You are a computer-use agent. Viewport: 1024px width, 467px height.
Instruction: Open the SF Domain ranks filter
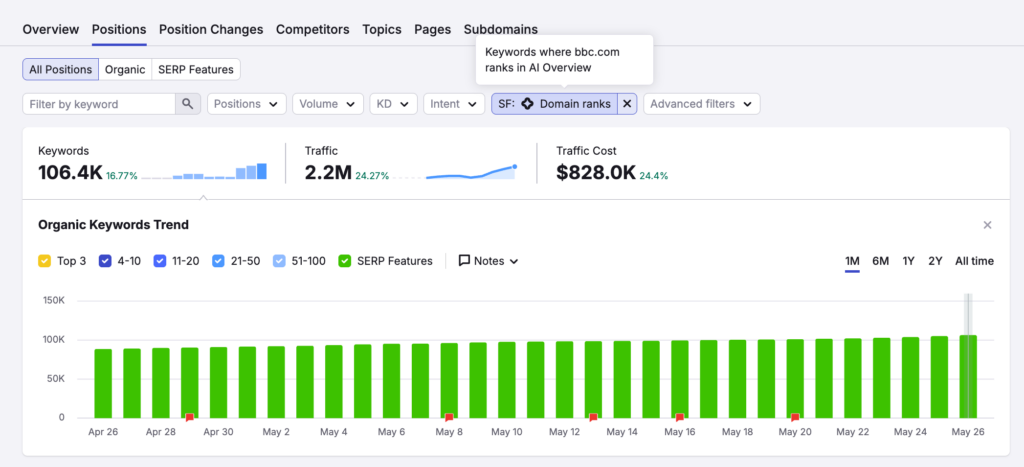tap(554, 104)
